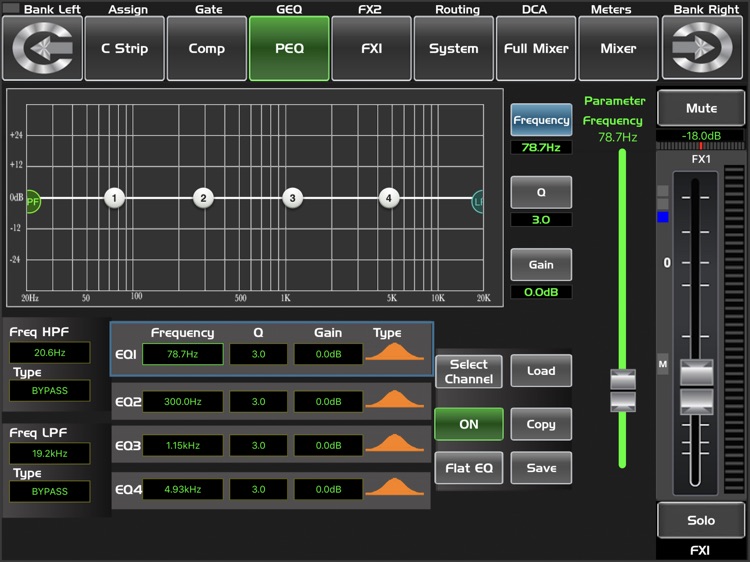Screen dimensions: 750x562
Task: Click the Save preset button
Action: click(x=541, y=468)
